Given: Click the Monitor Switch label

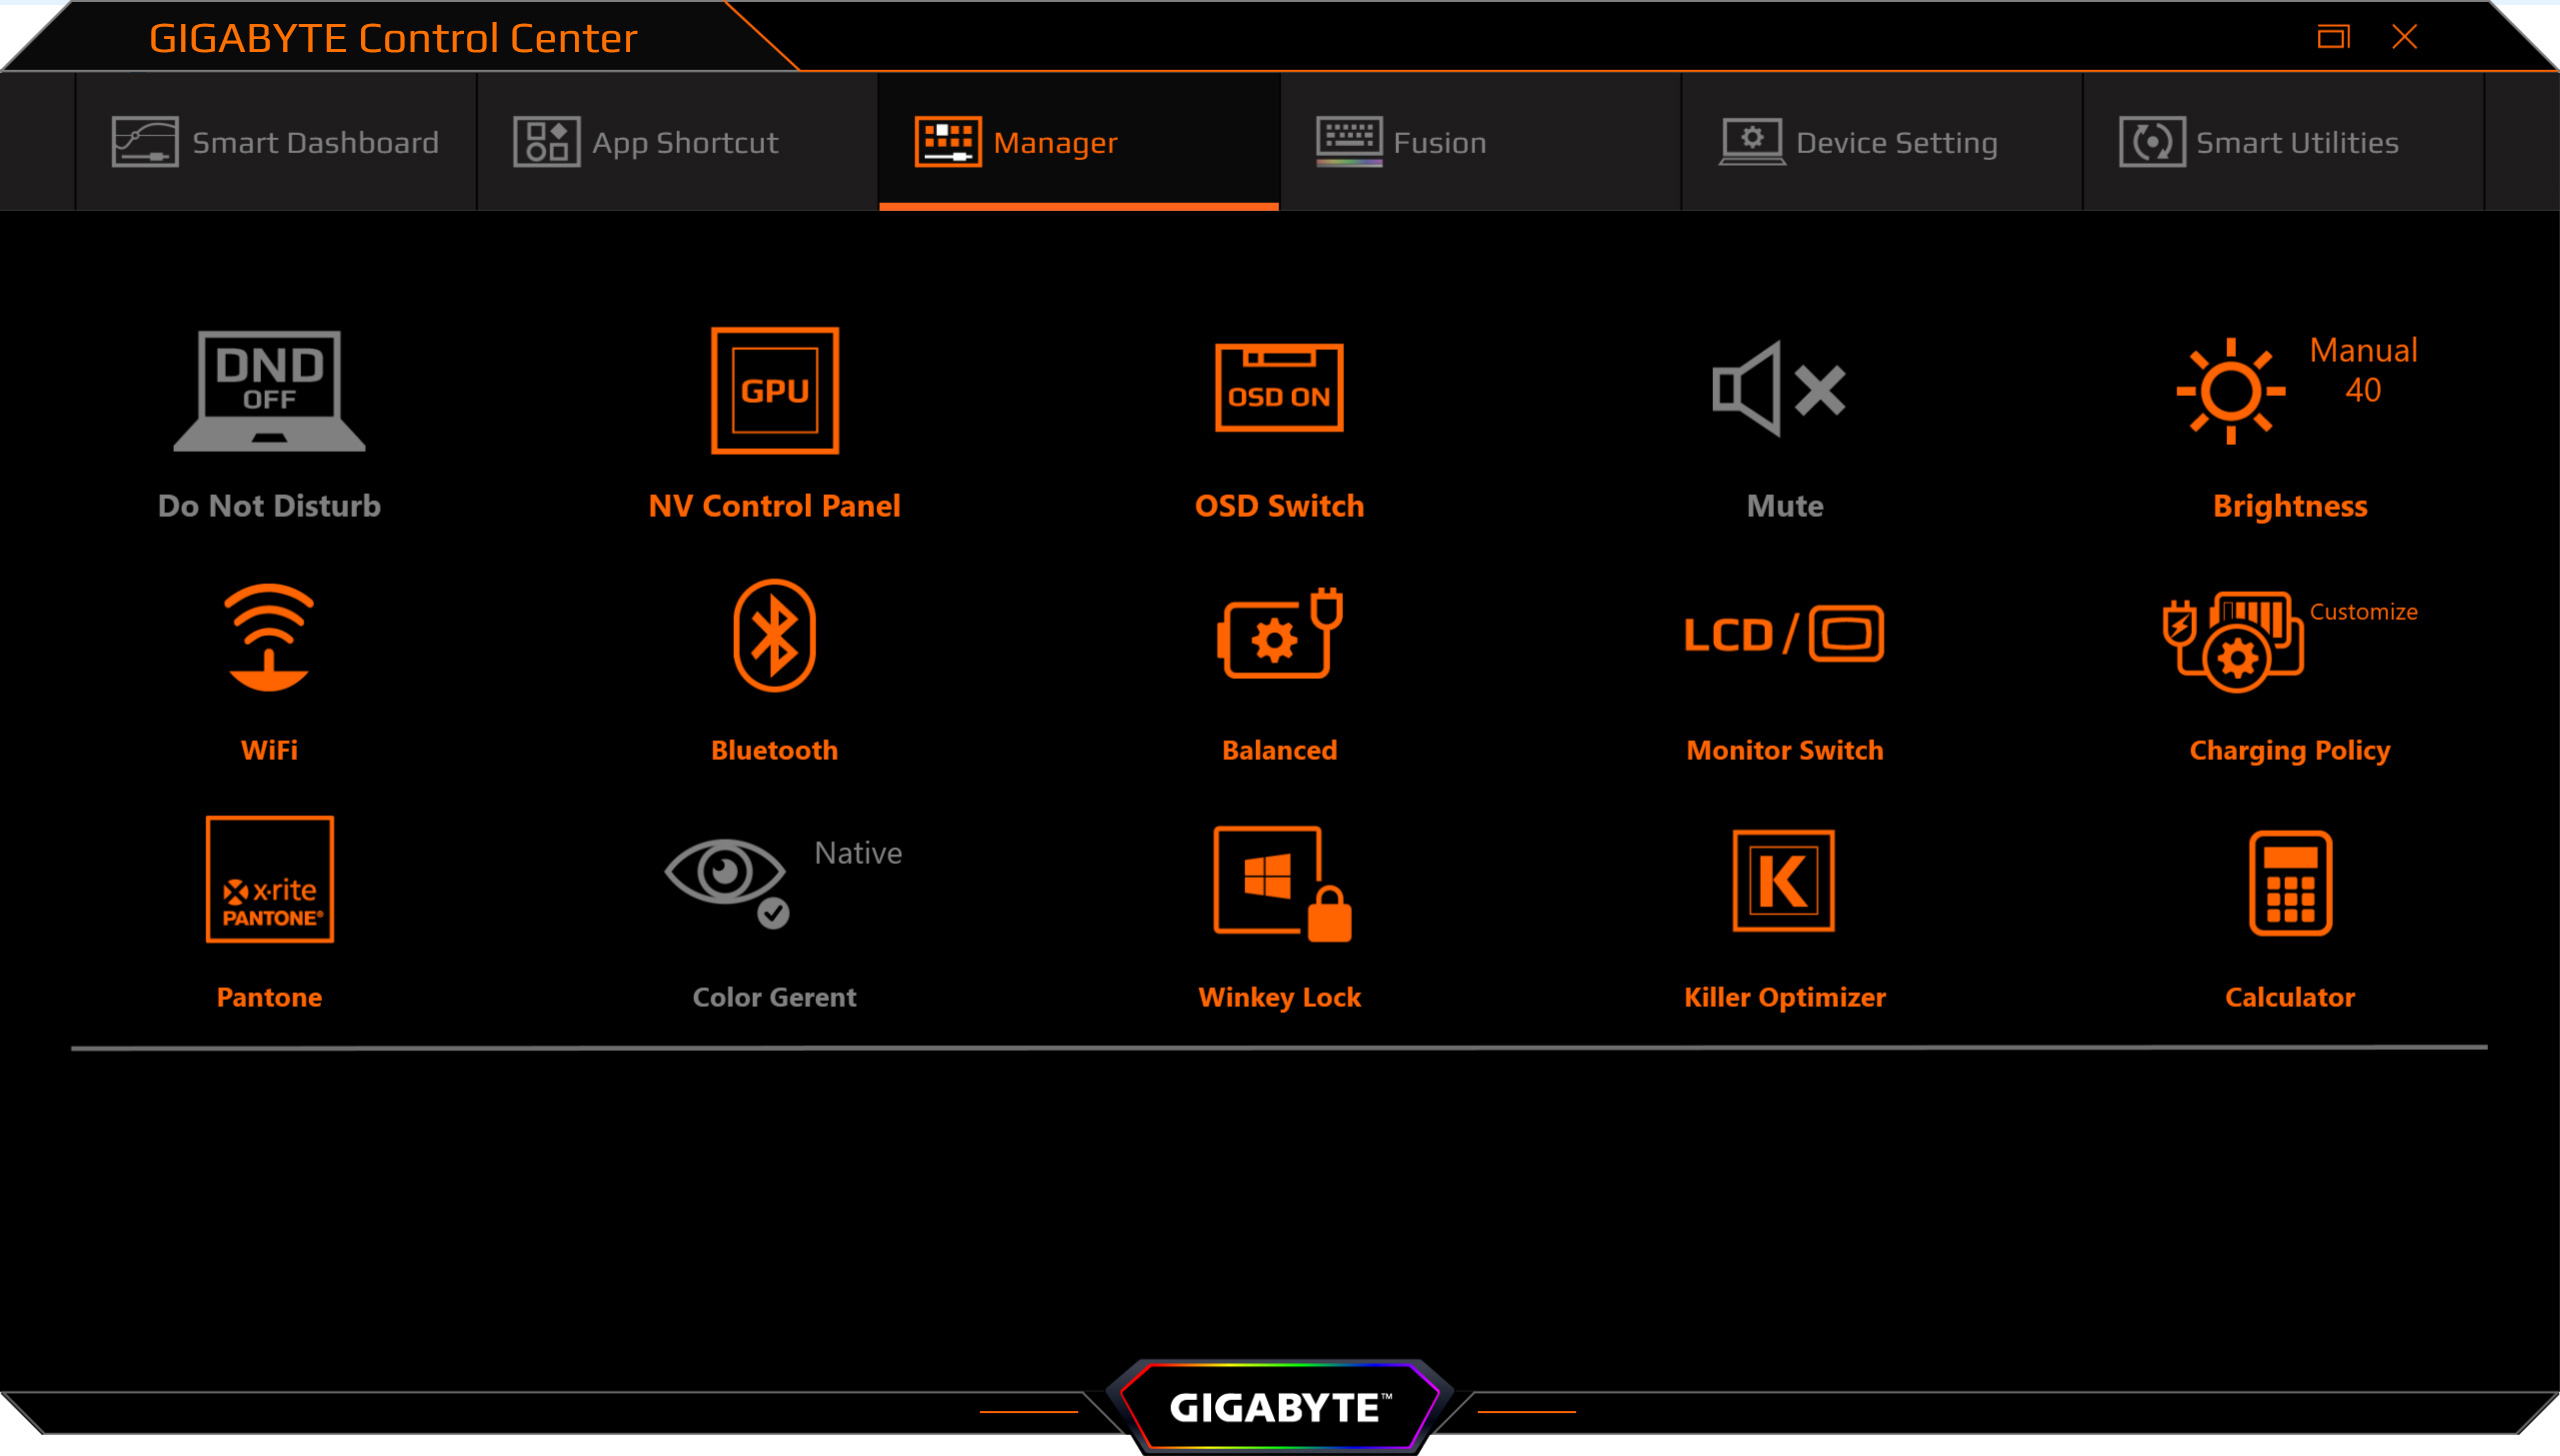Looking at the screenshot, I should point(1785,750).
